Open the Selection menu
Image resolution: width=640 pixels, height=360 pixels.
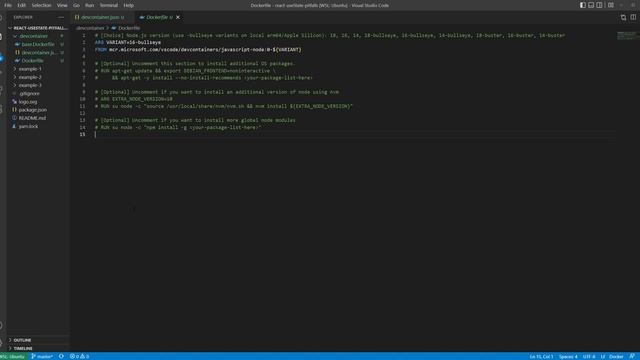[42, 5]
